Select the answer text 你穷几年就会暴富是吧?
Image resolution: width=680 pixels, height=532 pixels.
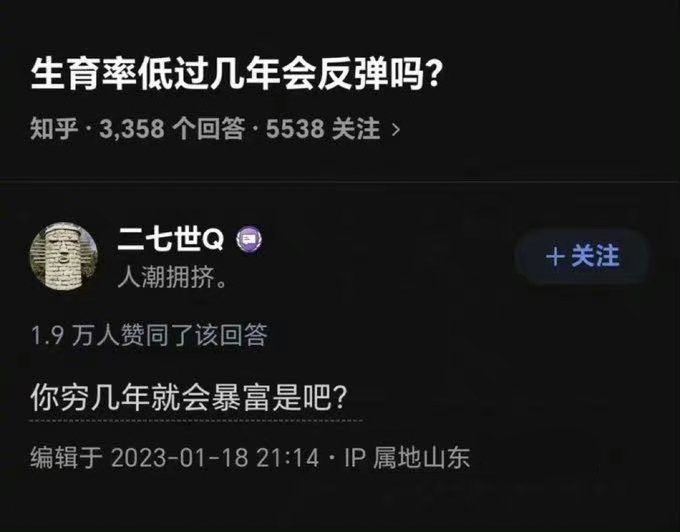pyautogui.click(x=188, y=397)
